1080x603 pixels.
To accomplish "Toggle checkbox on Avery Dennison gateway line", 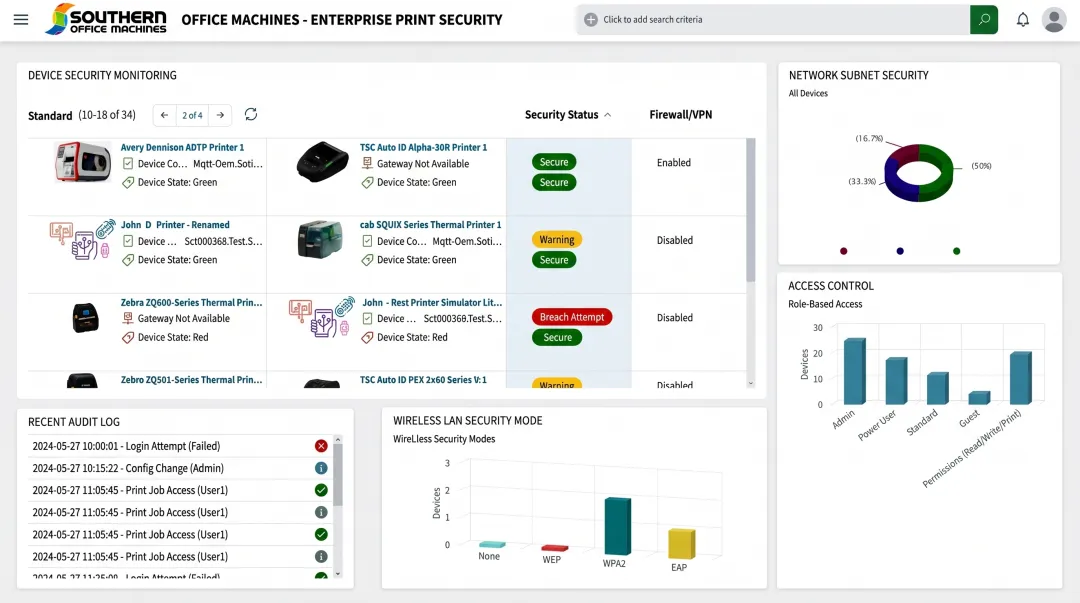I will pos(127,163).
